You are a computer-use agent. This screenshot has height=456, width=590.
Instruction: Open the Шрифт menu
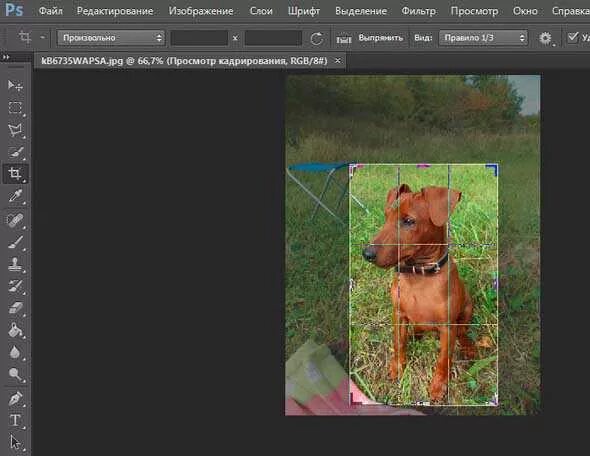coord(304,11)
